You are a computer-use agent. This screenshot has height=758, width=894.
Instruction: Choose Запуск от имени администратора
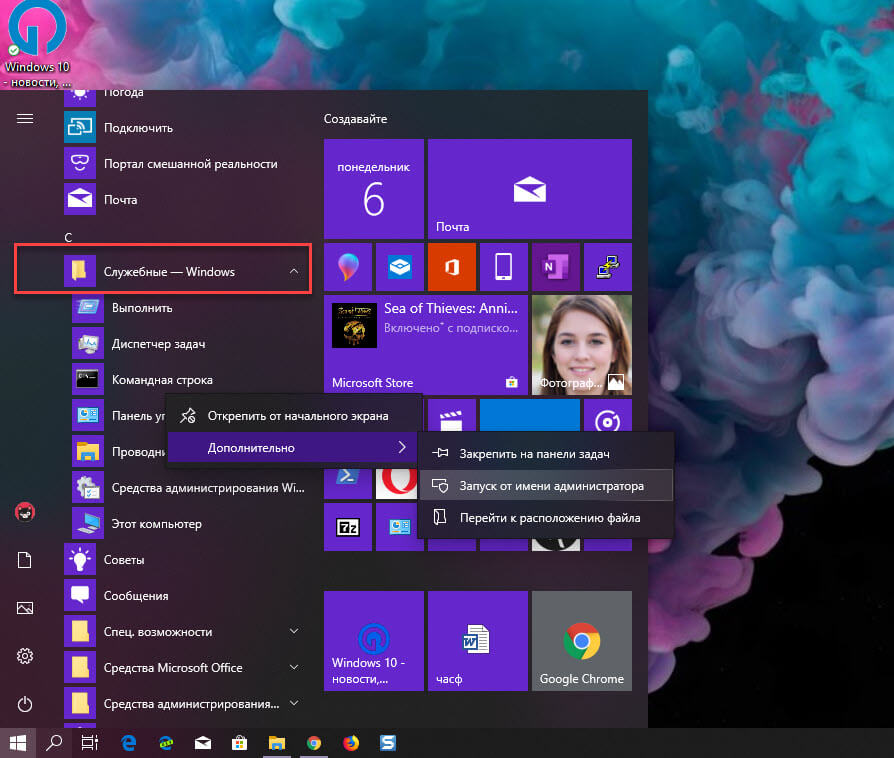pos(546,486)
